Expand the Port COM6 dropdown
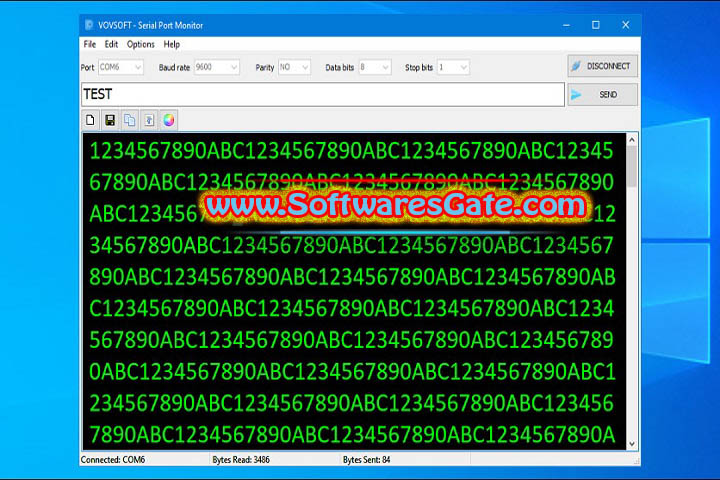720x480 pixels. coord(121,67)
